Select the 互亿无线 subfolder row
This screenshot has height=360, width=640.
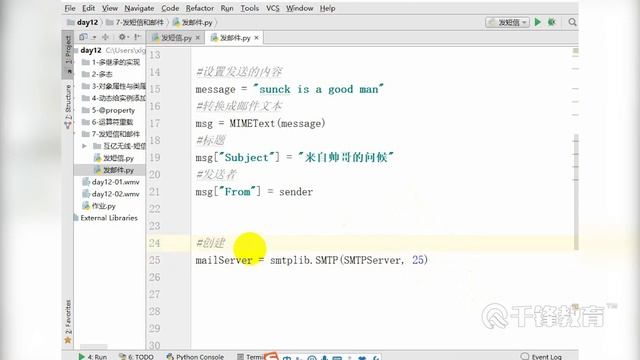pos(109,146)
